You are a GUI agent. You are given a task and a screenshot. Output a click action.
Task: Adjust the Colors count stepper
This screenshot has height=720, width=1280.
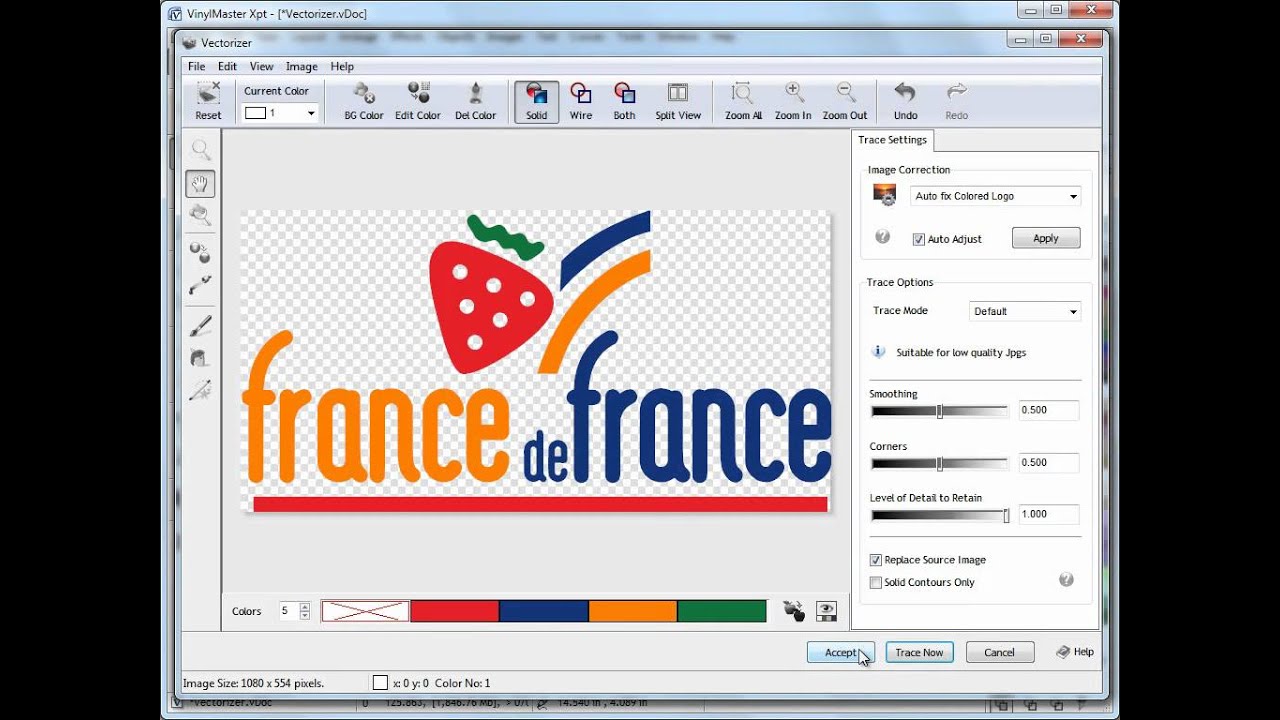point(305,611)
